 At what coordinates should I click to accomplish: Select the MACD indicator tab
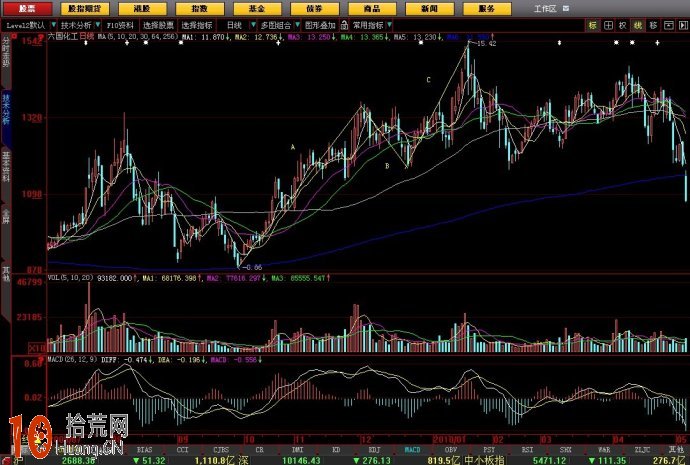pos(410,438)
